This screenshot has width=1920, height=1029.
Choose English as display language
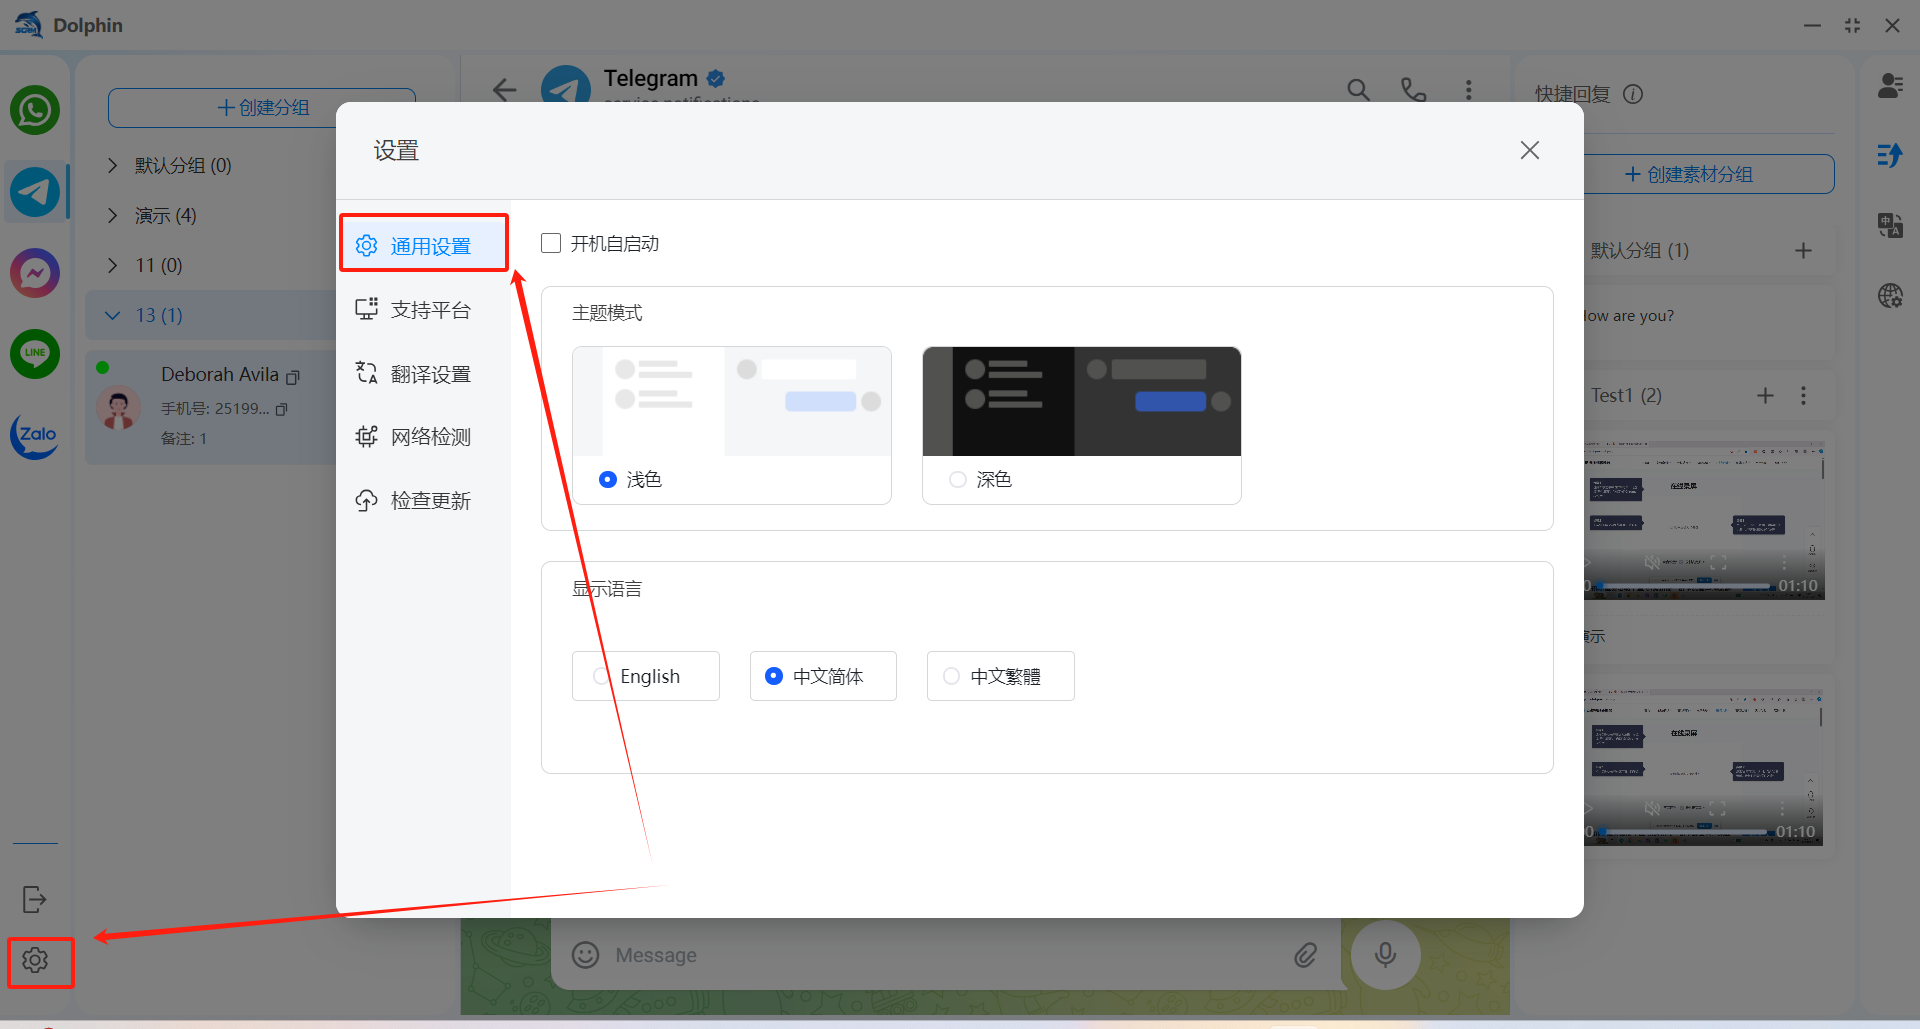click(601, 677)
